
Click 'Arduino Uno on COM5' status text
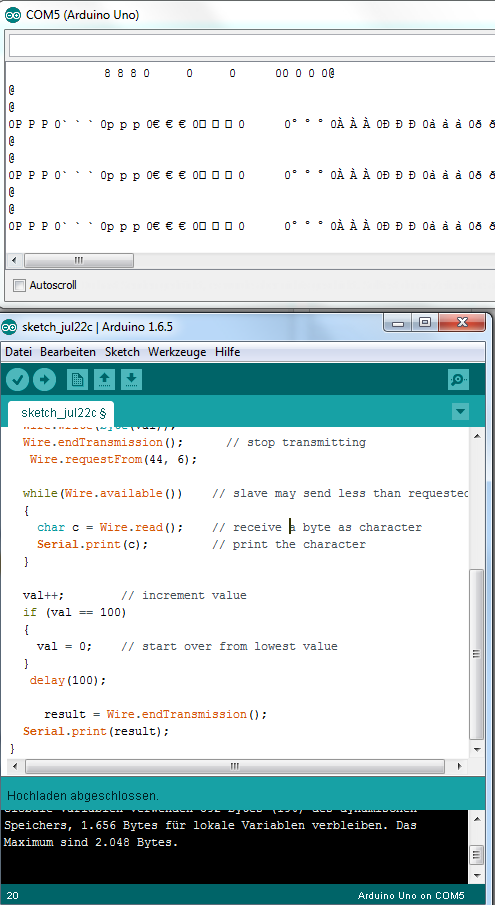point(411,896)
